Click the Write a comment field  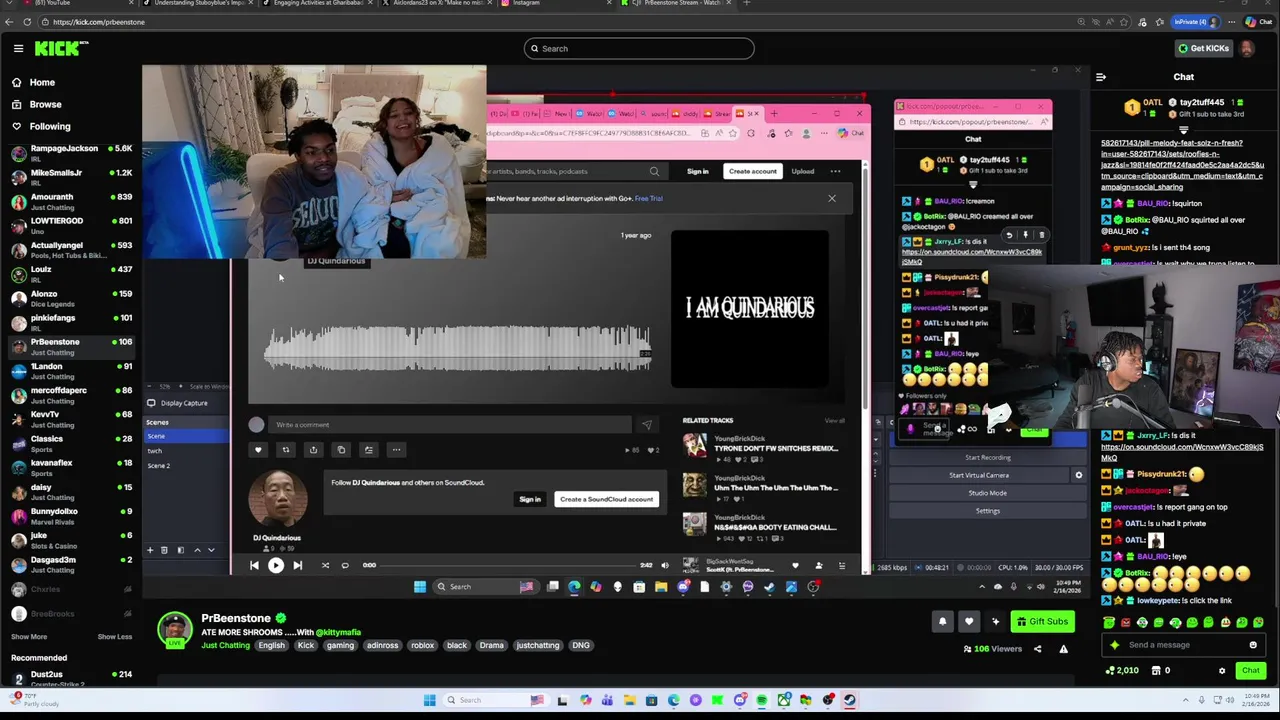450,425
